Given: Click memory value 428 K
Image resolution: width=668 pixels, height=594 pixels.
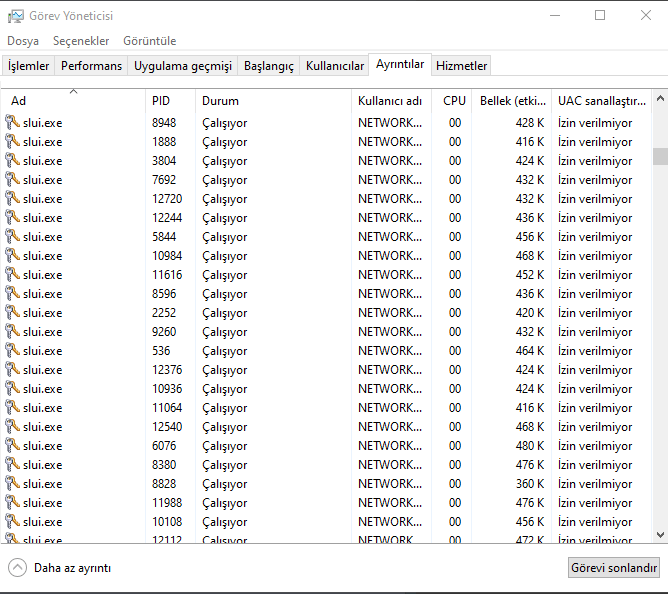Looking at the screenshot, I should click(x=530, y=123).
